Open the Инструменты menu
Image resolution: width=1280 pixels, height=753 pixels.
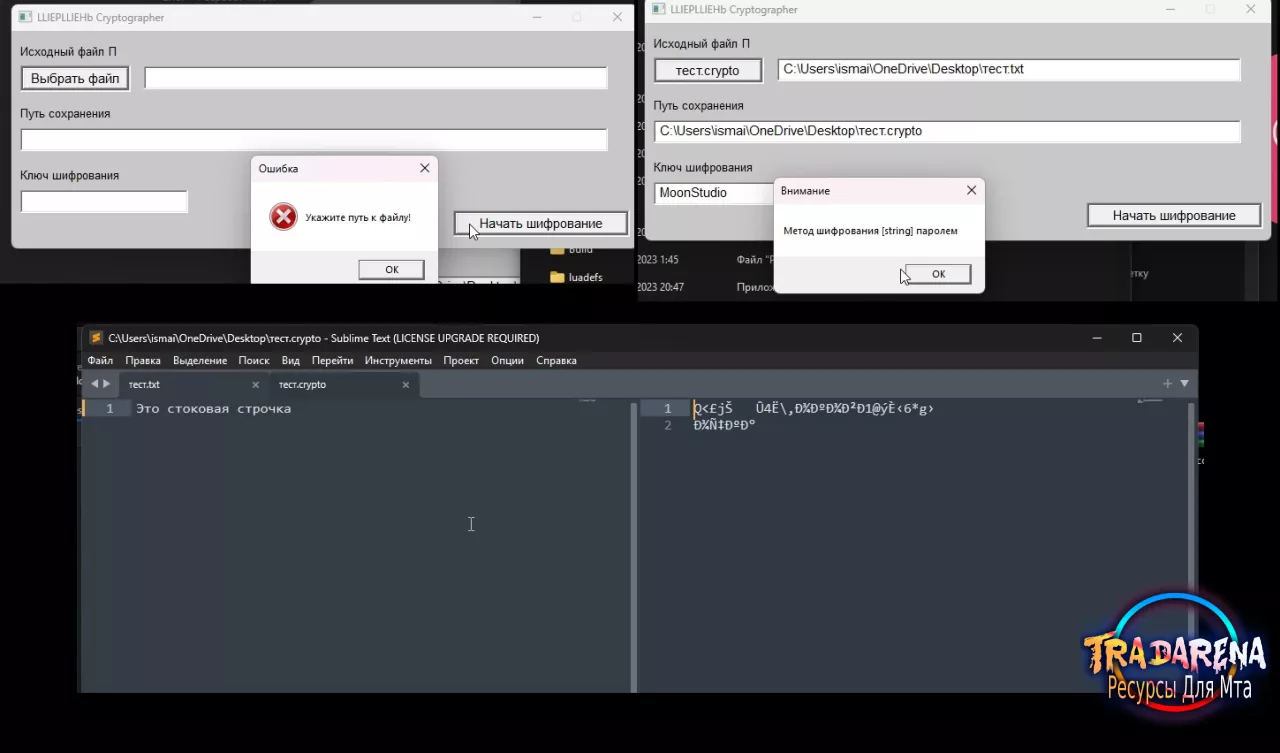pos(398,360)
